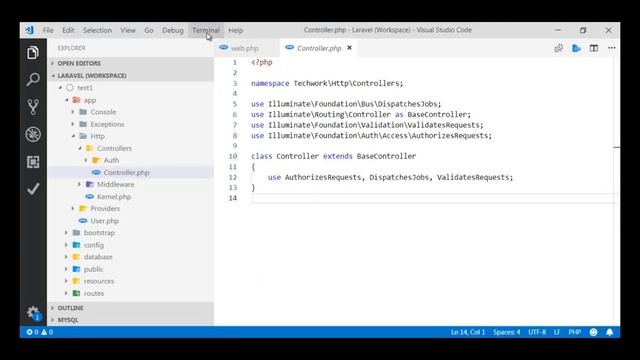Open the Help menu

pos(236,30)
